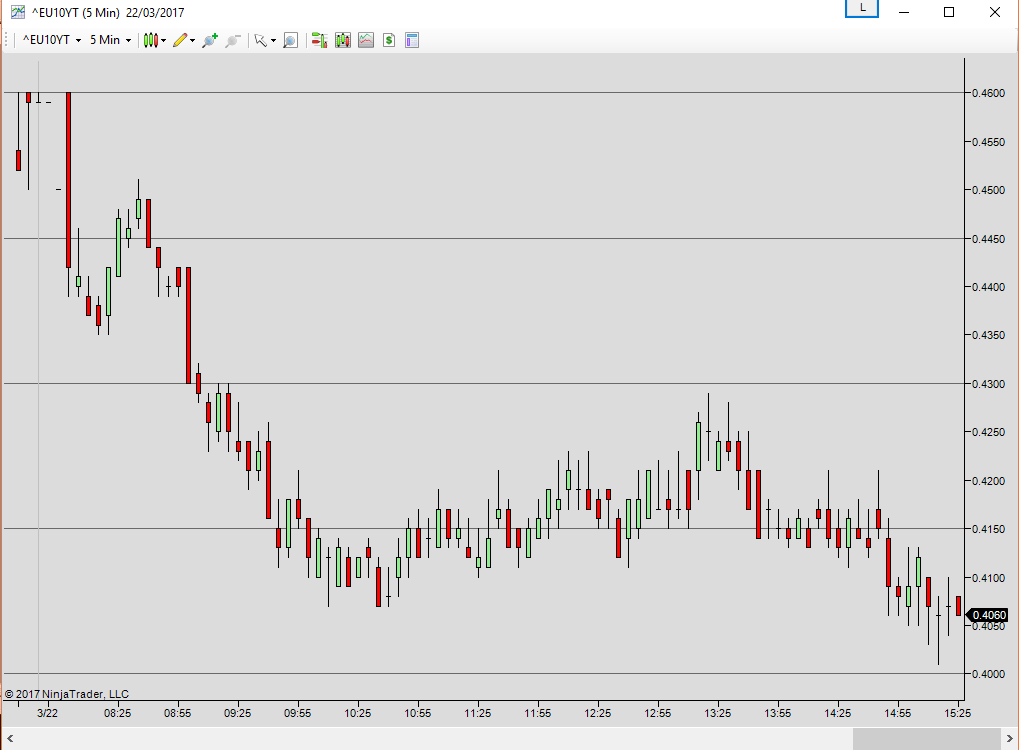
Task: Open the chart style candlestick icon
Action: tap(151, 40)
